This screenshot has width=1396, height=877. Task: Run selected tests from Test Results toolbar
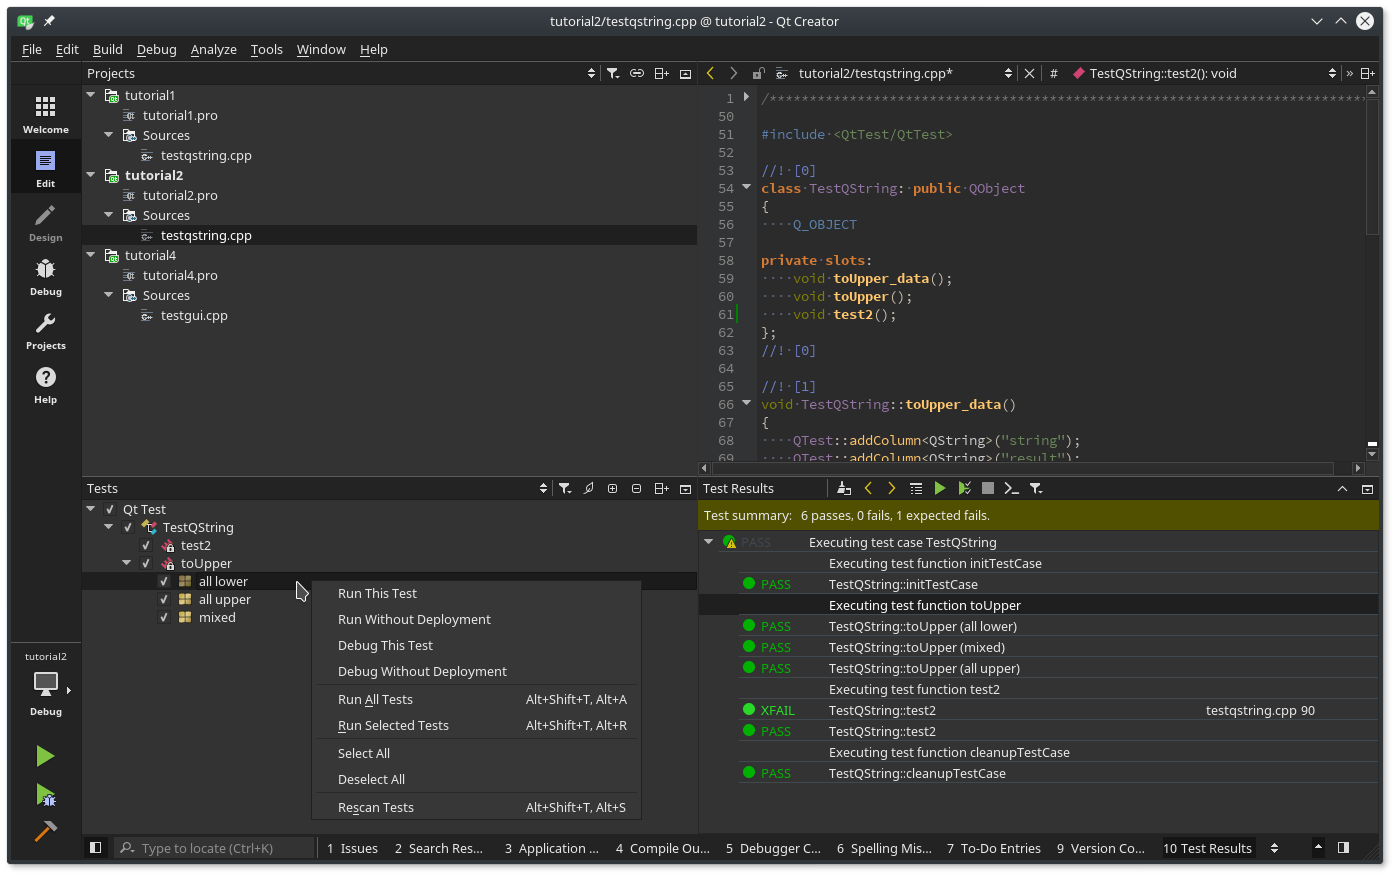pos(964,488)
